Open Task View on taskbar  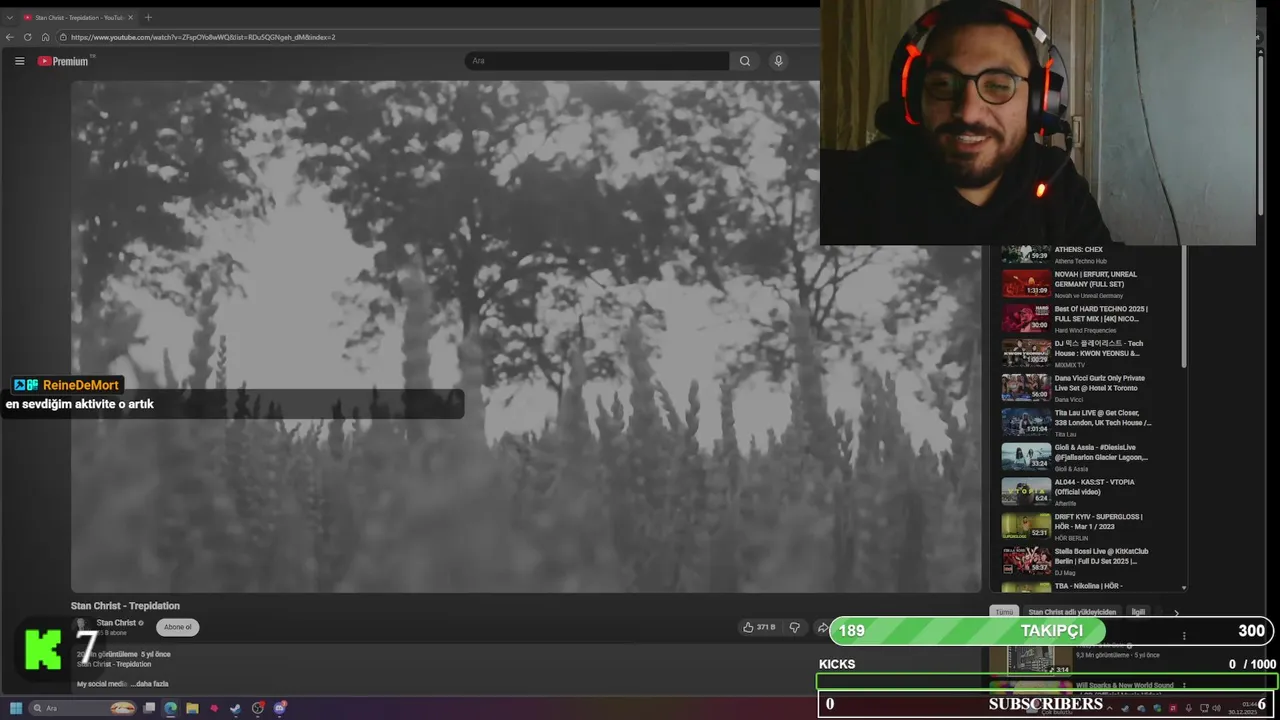149,708
